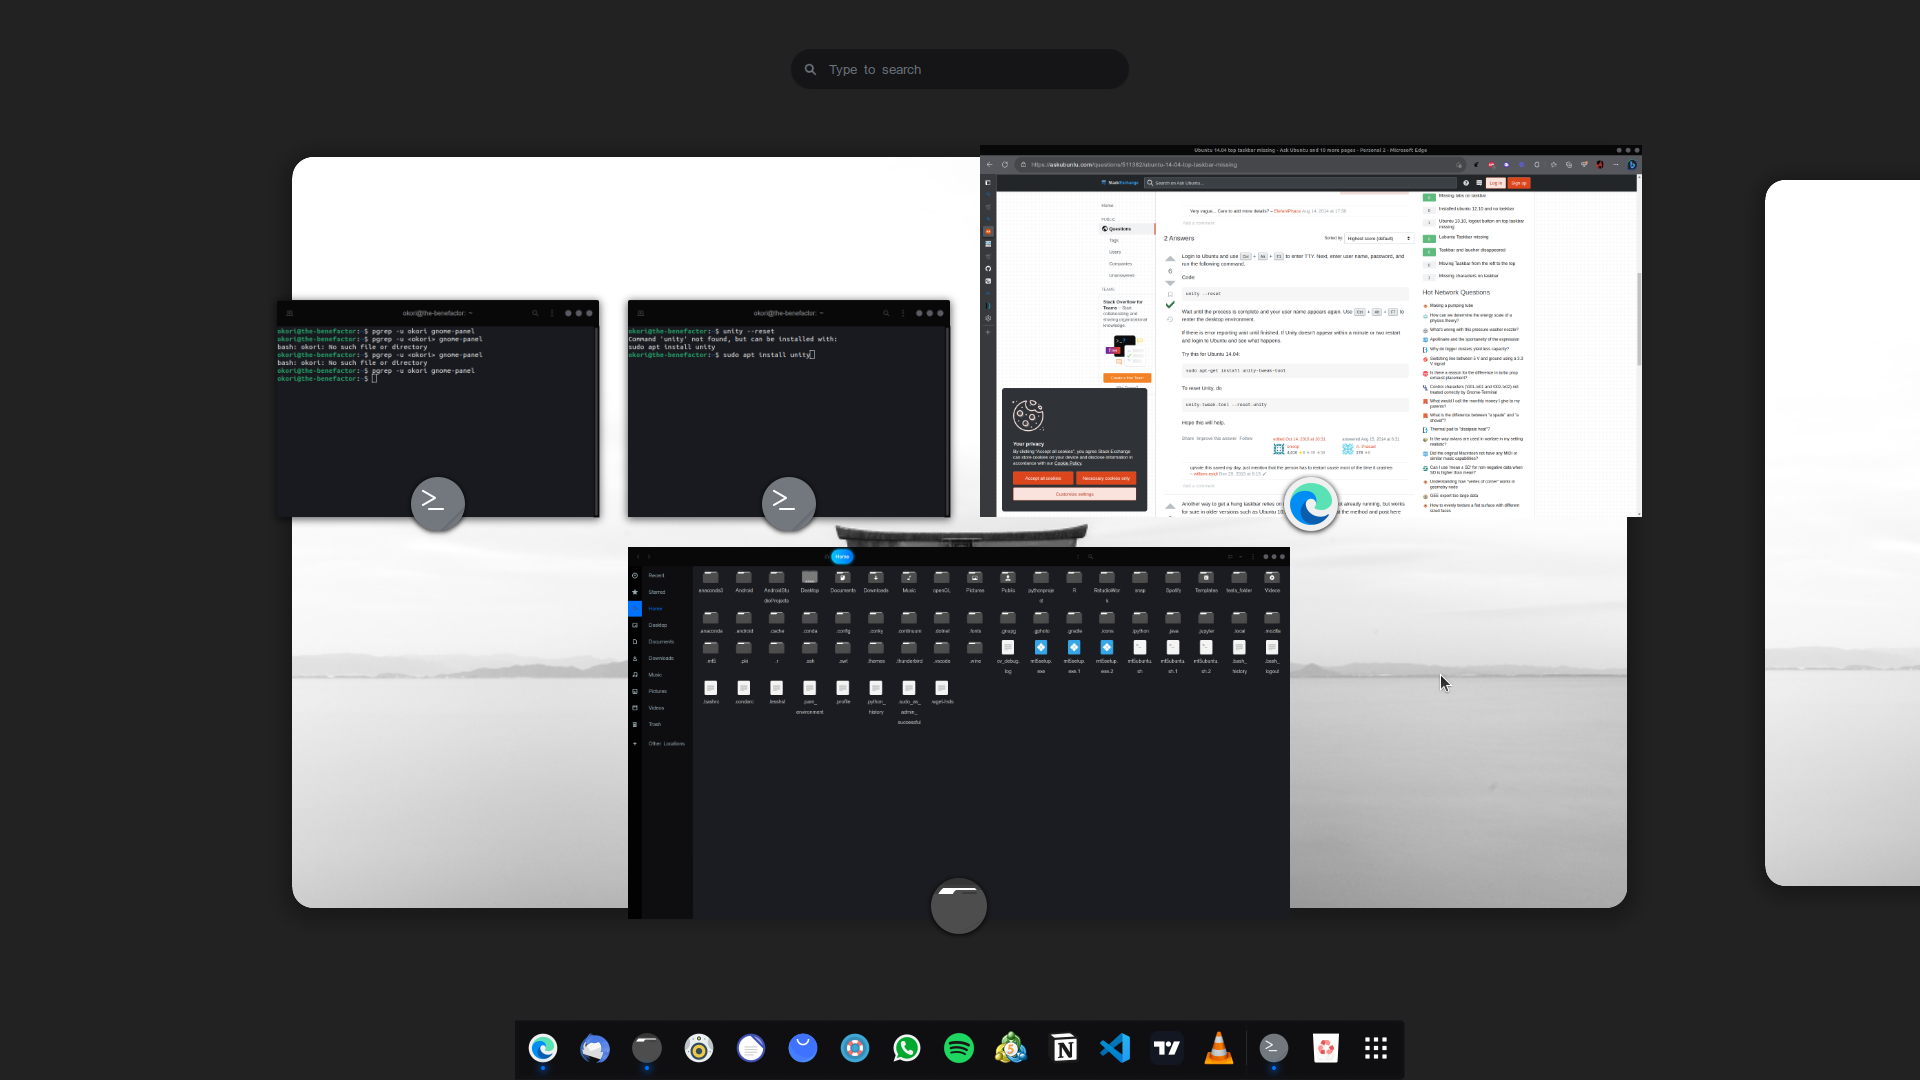Launch Rhythmbox speaker icon in dock
Image resolution: width=1920 pixels, height=1080 pixels.
[x=699, y=1048]
